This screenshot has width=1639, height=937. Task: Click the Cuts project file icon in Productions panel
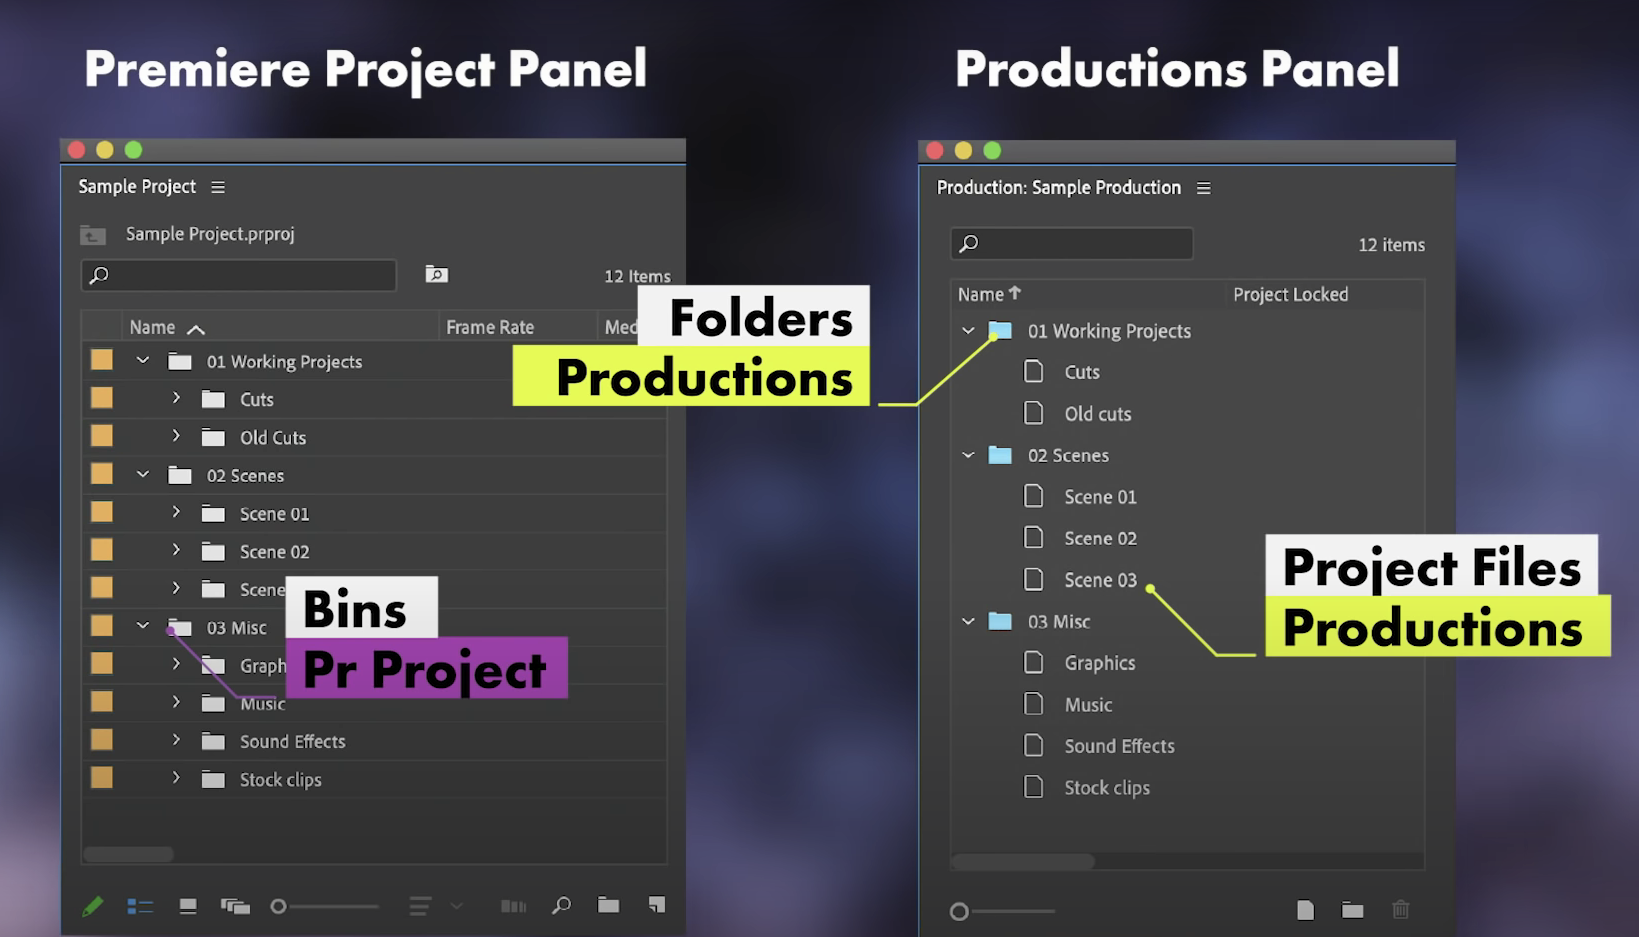pos(1034,372)
